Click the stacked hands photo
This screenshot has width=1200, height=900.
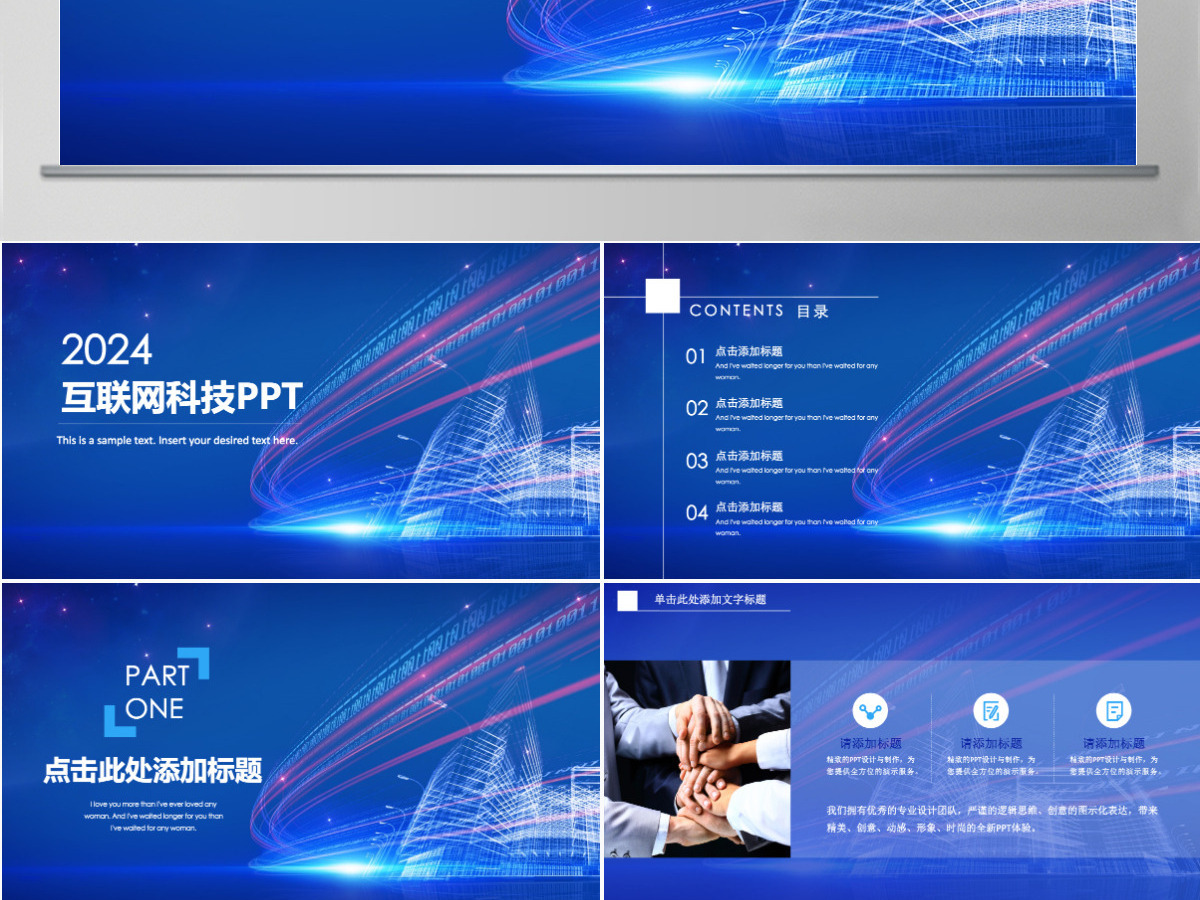click(x=697, y=758)
